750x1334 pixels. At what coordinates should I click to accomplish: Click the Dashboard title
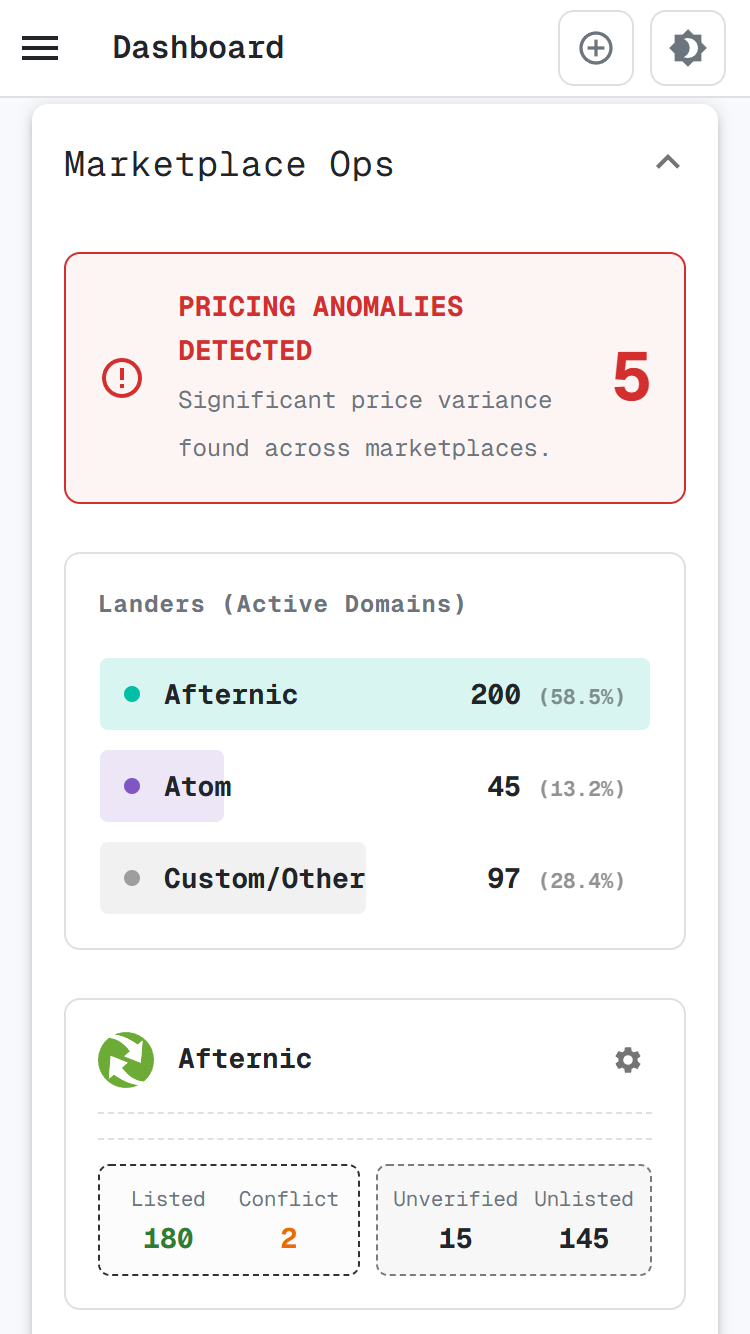point(198,47)
